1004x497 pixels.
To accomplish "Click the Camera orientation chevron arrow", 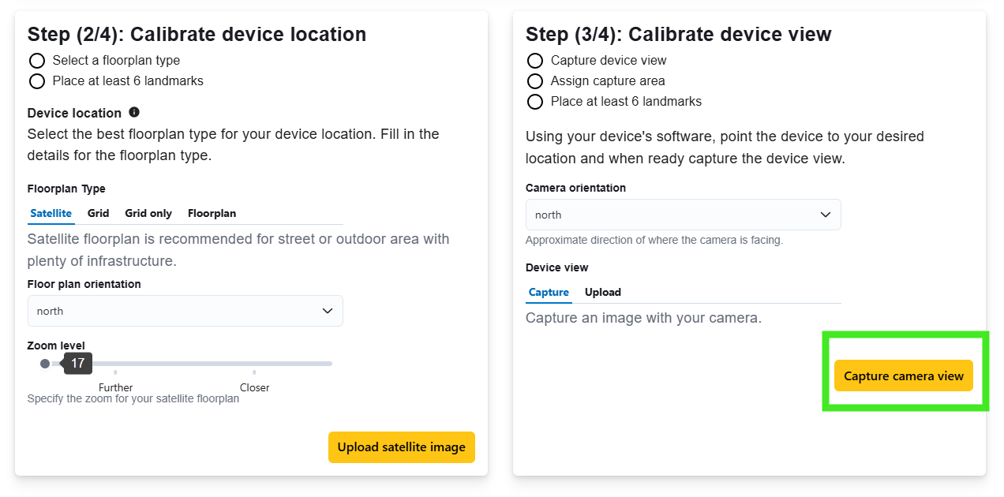I will [825, 215].
